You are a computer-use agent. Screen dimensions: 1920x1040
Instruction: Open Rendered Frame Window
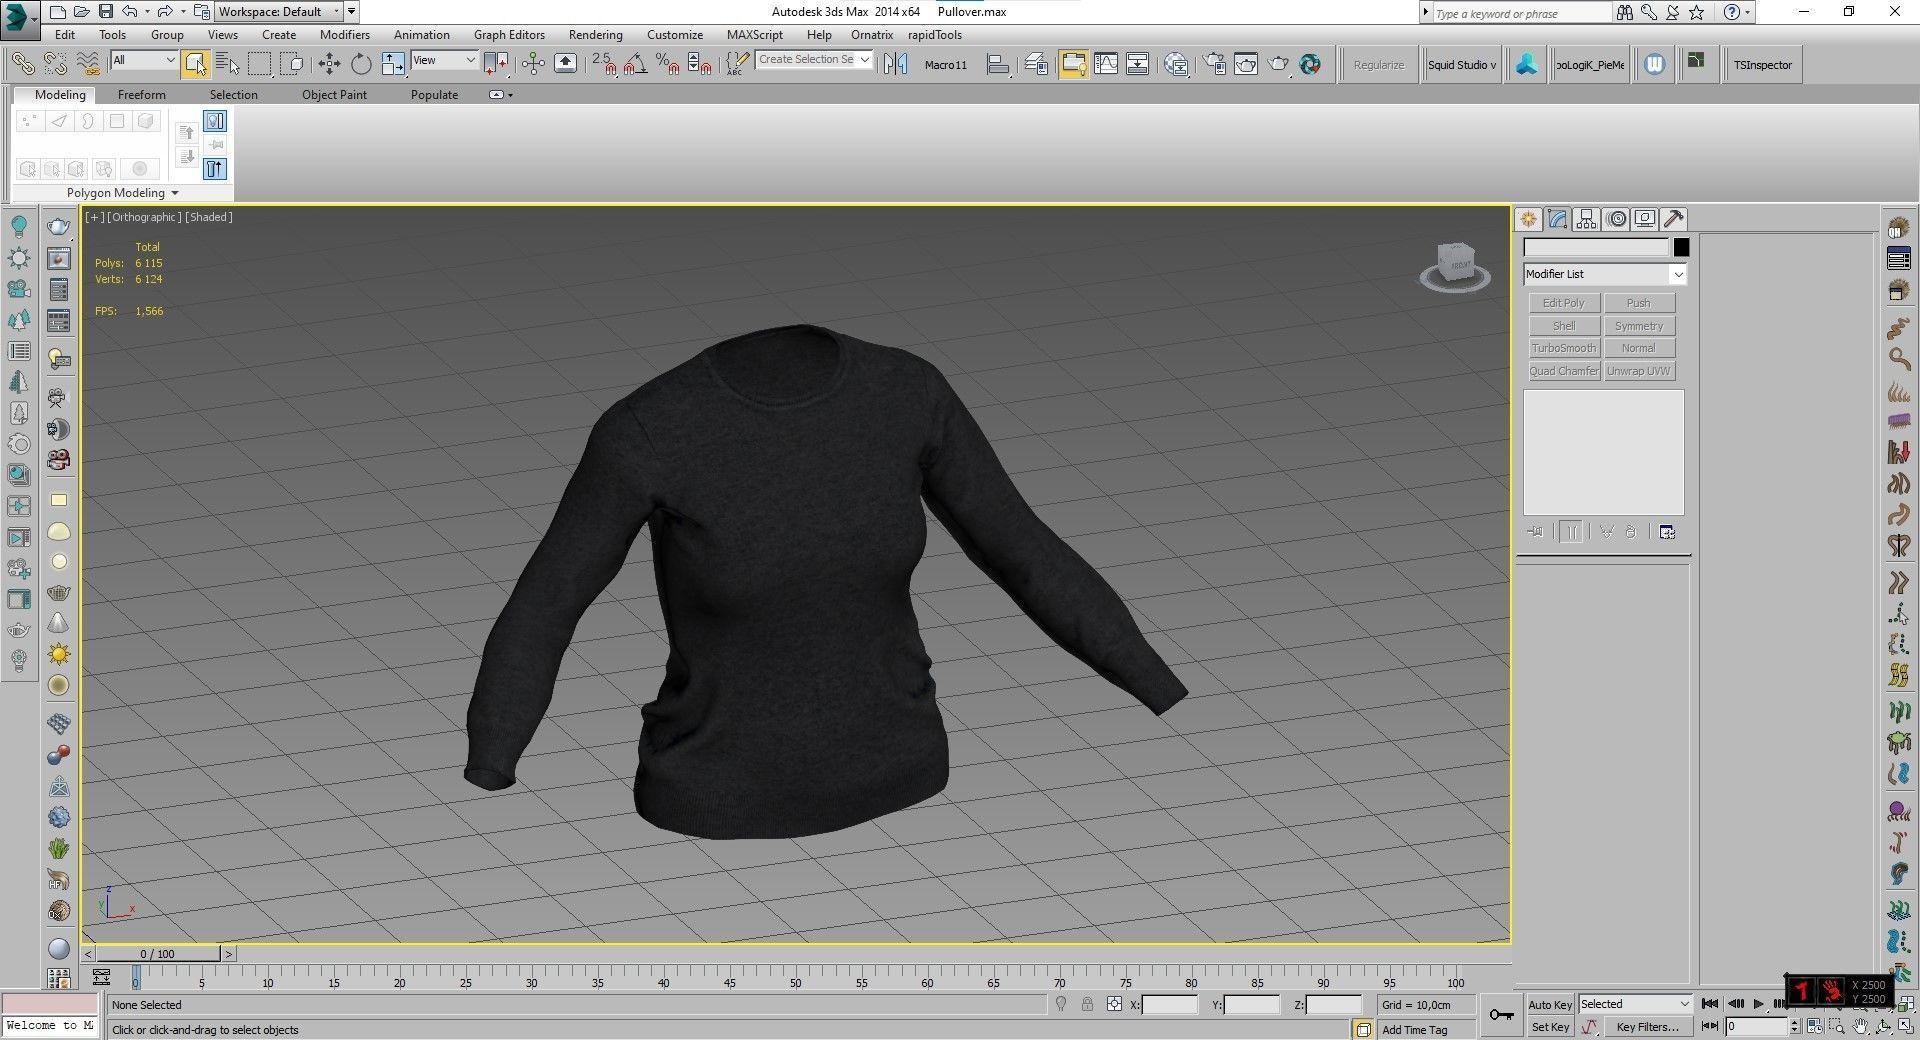point(1246,64)
